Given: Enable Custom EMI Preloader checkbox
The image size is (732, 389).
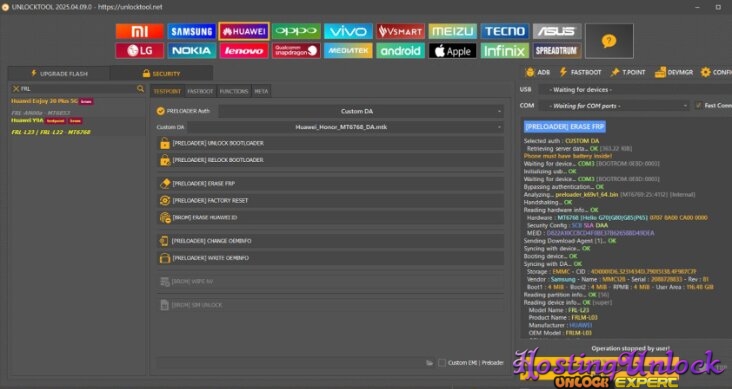Looking at the screenshot, I should click(442, 363).
